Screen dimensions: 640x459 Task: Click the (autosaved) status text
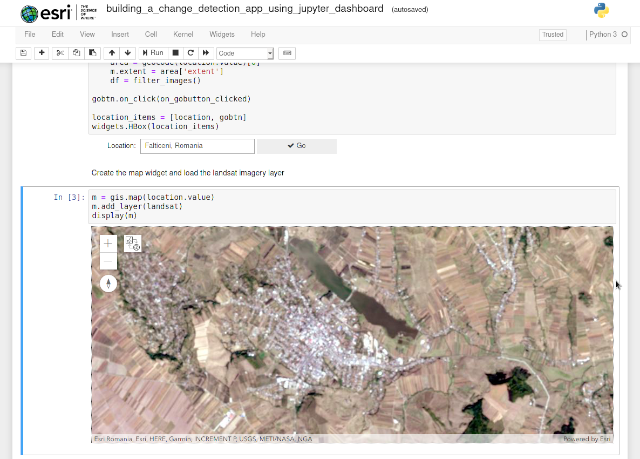[410, 9]
